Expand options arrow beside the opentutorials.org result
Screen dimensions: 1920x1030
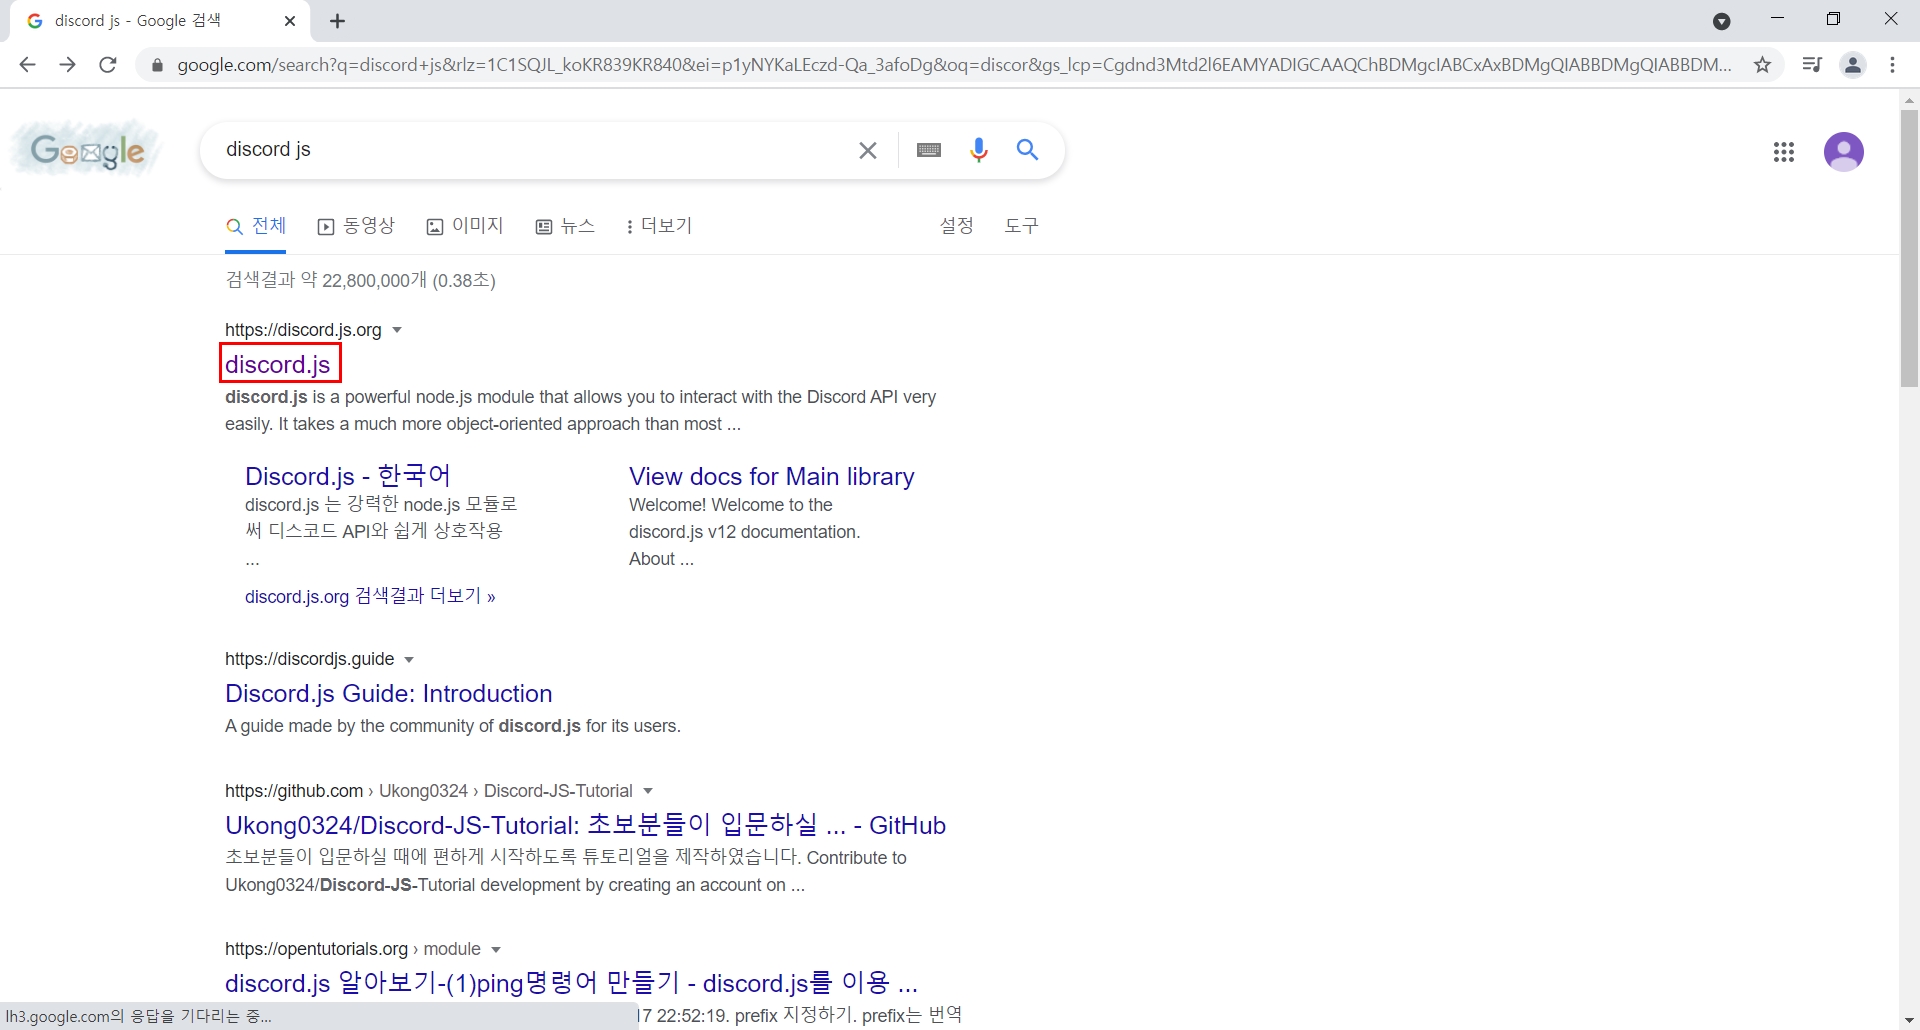496,949
